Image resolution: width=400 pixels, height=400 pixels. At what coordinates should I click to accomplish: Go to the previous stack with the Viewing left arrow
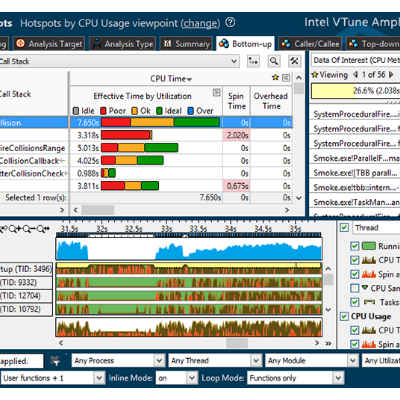coord(356,75)
